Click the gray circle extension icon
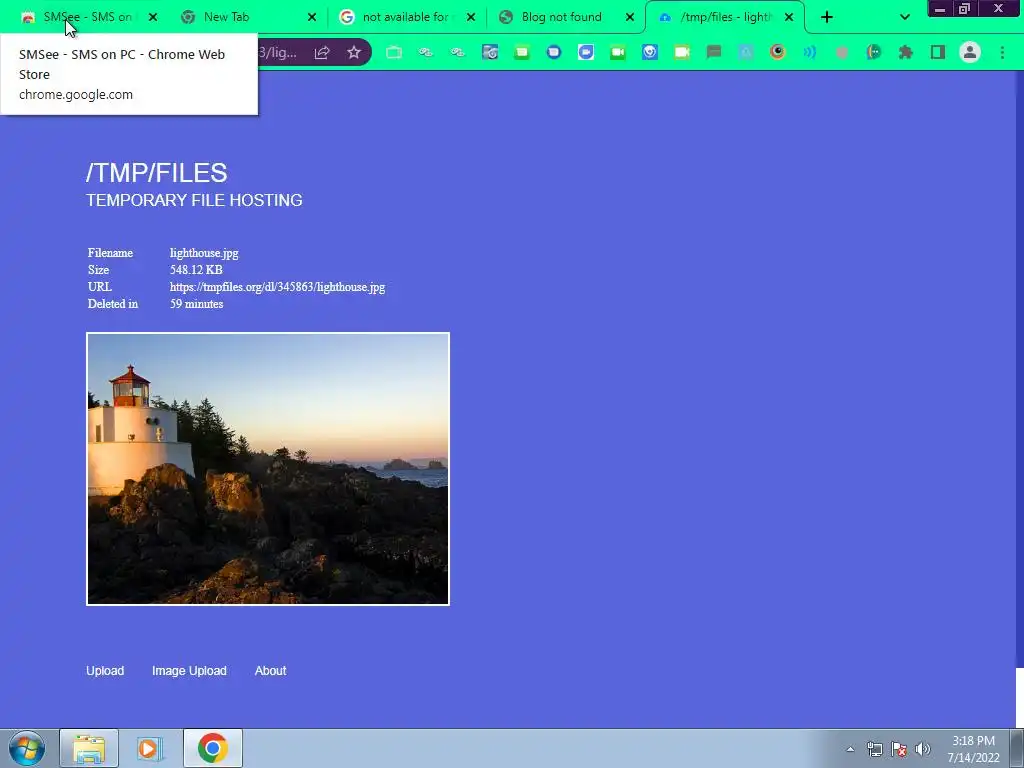 click(x=842, y=52)
